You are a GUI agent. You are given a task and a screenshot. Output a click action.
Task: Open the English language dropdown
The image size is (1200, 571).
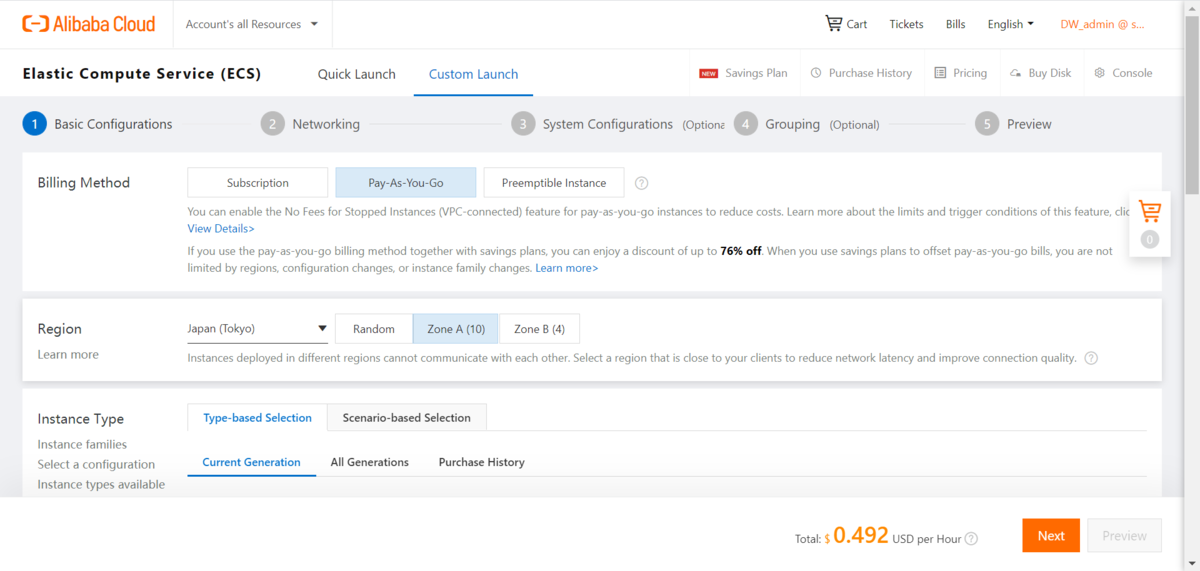pos(1011,24)
